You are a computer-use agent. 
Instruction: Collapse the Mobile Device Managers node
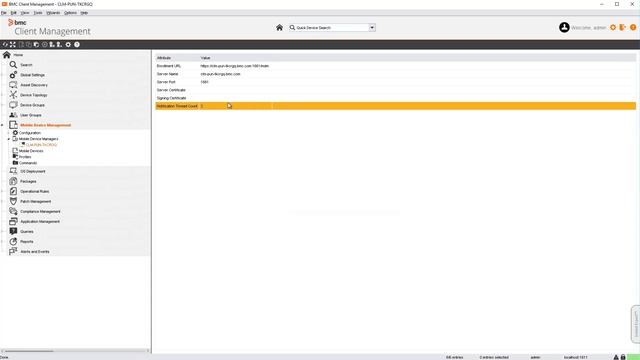(x=9, y=139)
